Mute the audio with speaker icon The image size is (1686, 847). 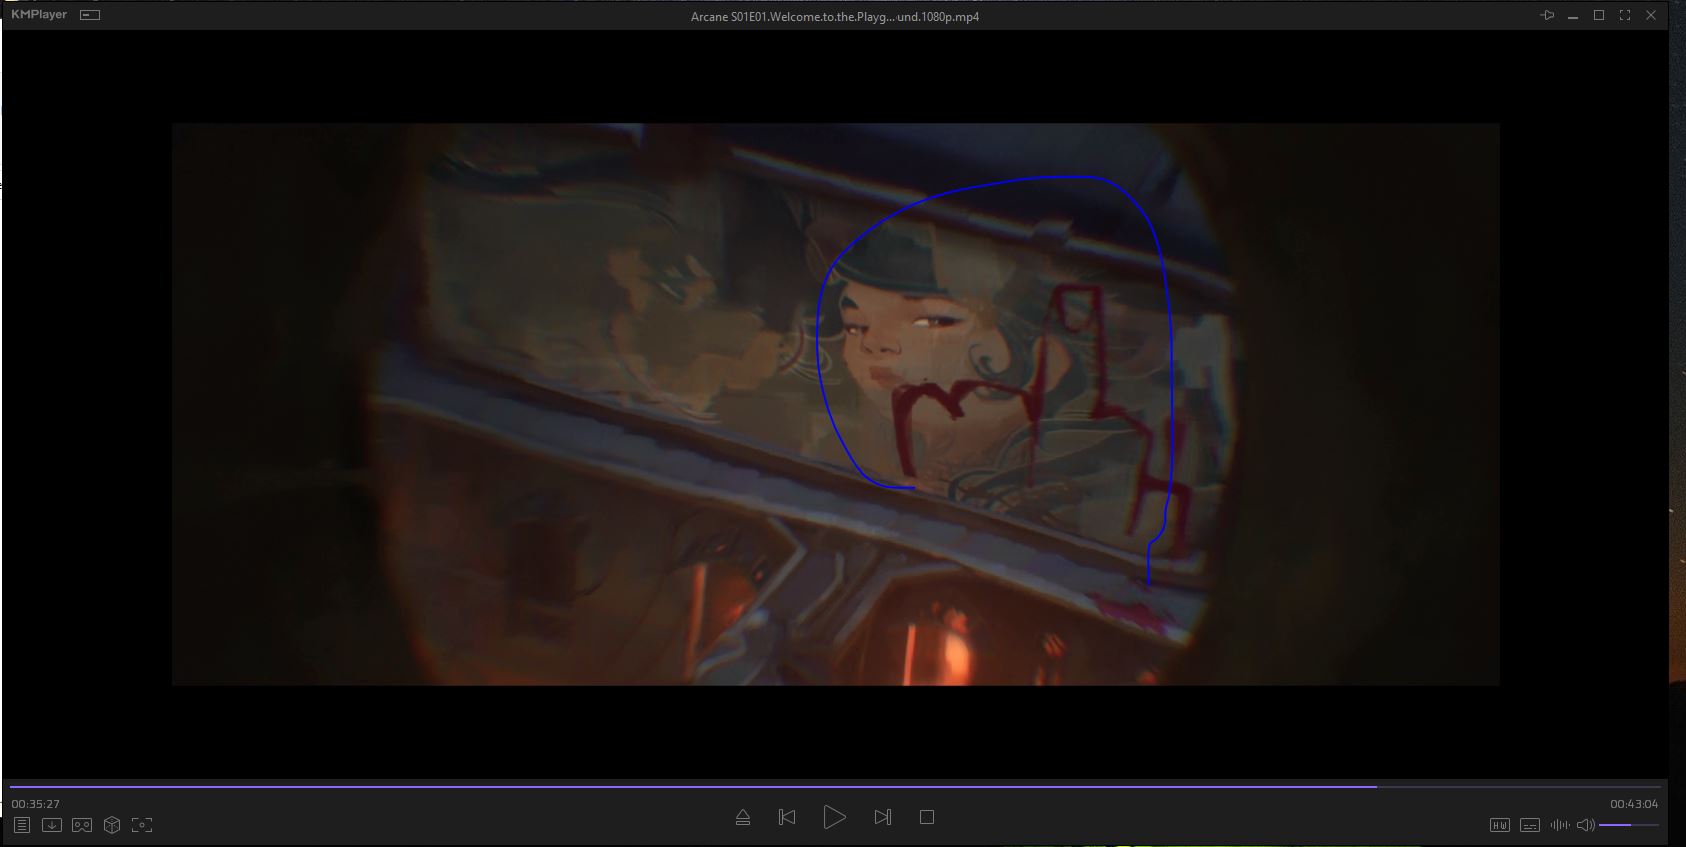pyautogui.click(x=1585, y=825)
